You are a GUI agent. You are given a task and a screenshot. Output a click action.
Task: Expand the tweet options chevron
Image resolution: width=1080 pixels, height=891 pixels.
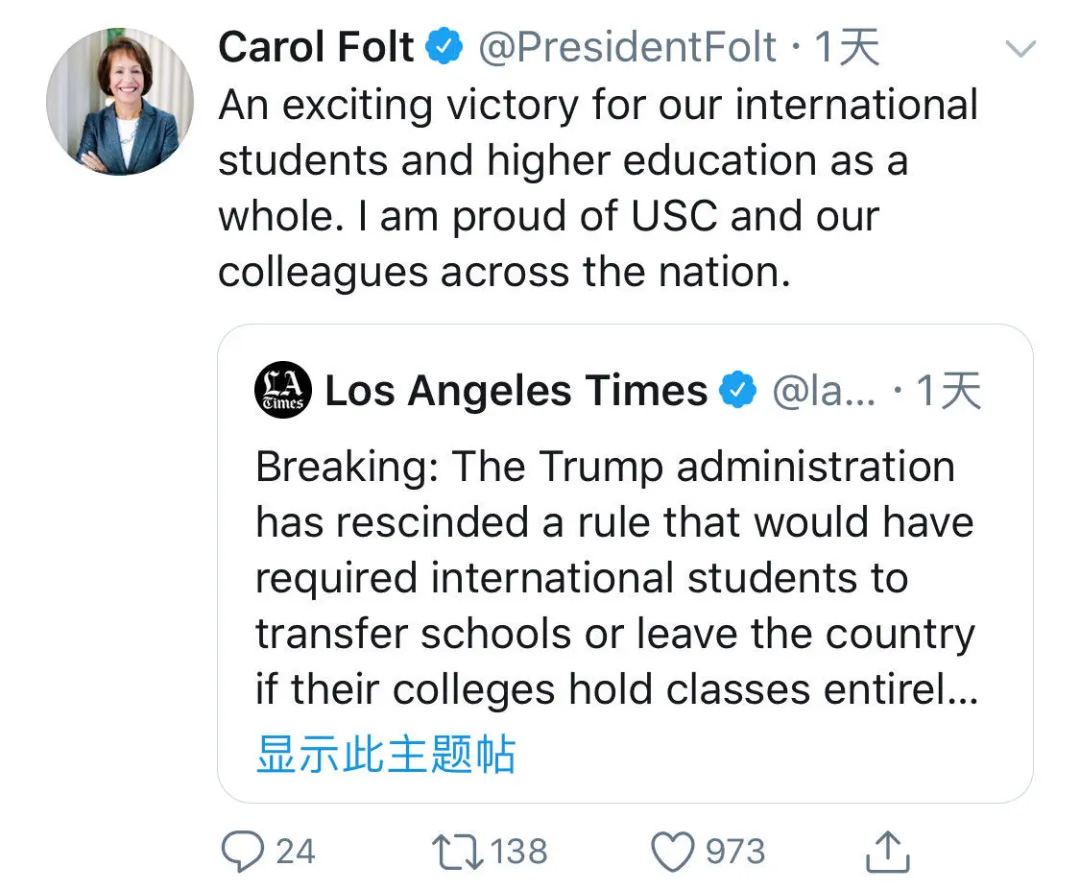click(x=1021, y=47)
